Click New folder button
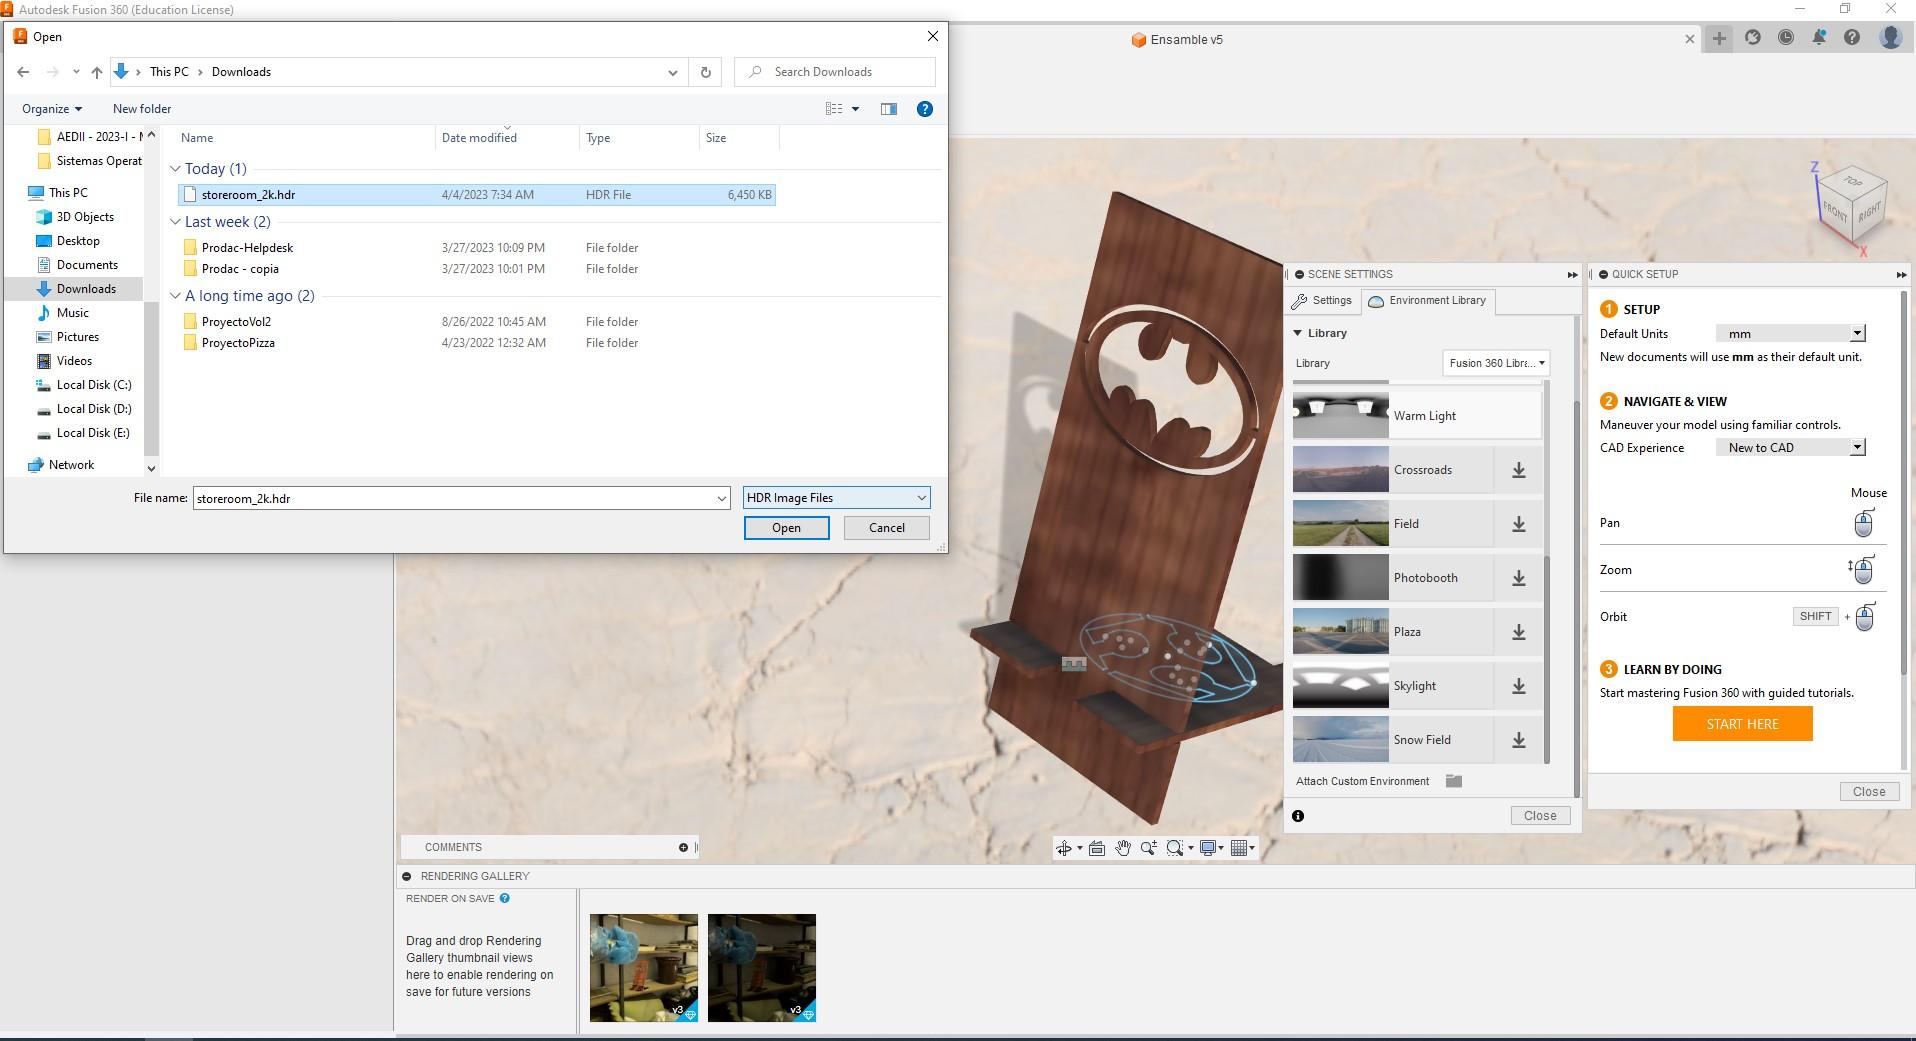Screen dimensions: 1916x1041 [x=142, y=109]
